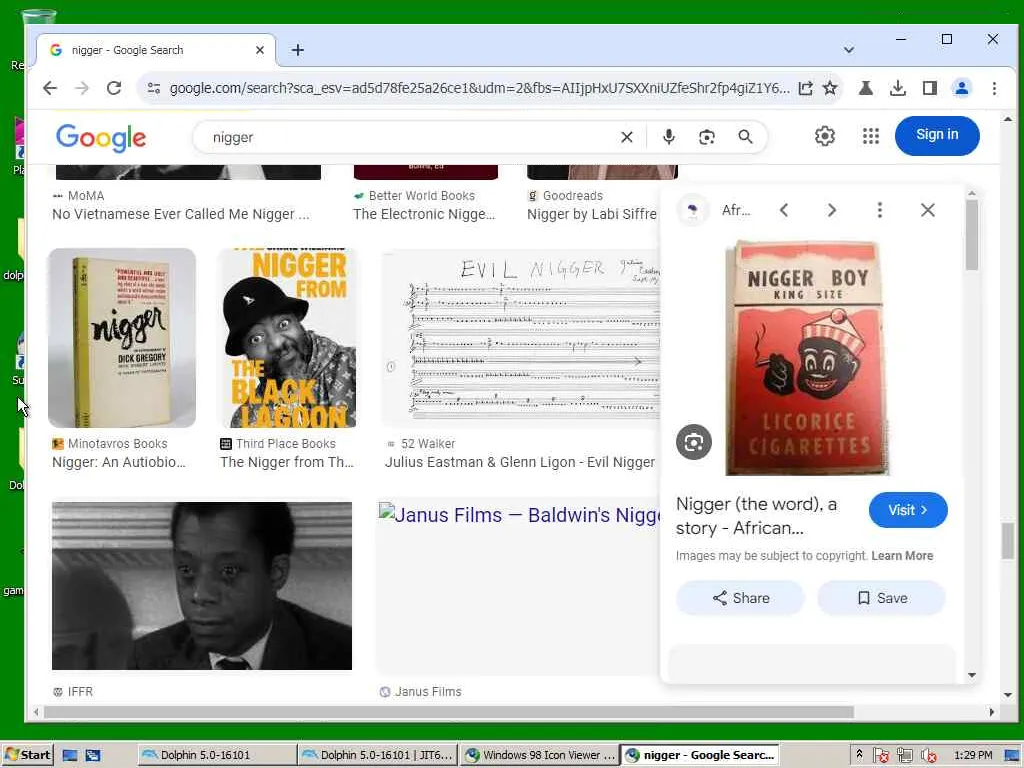Open Google quick settings gear
1024x768 pixels.
825,136
